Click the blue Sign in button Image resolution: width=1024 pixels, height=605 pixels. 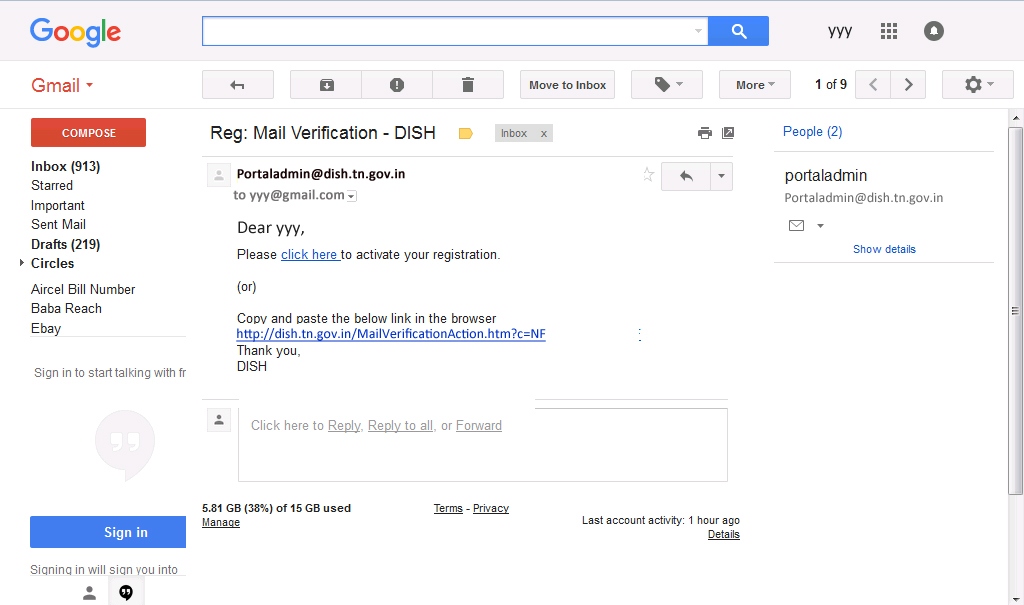108,532
